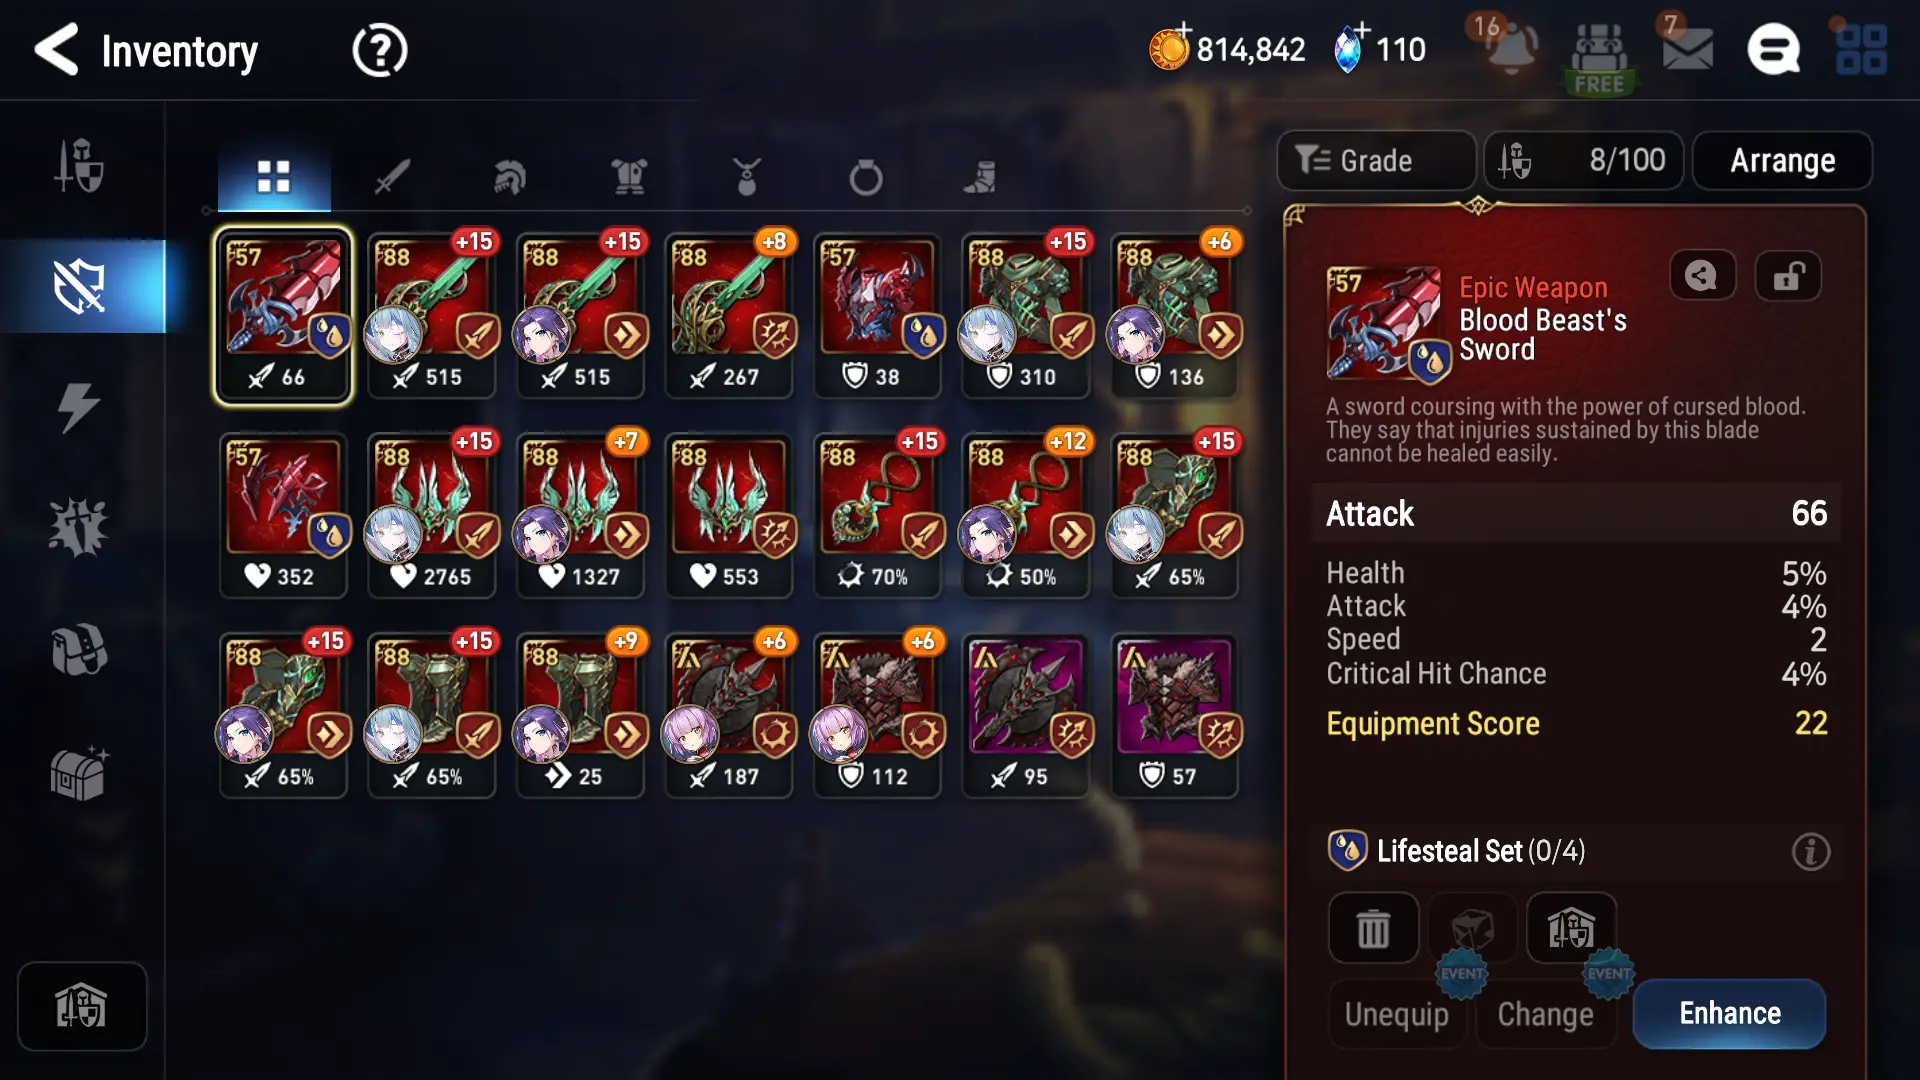Screen dimensions: 1920x1080
Task: Filter inventory by boots tab
Action: click(x=980, y=177)
